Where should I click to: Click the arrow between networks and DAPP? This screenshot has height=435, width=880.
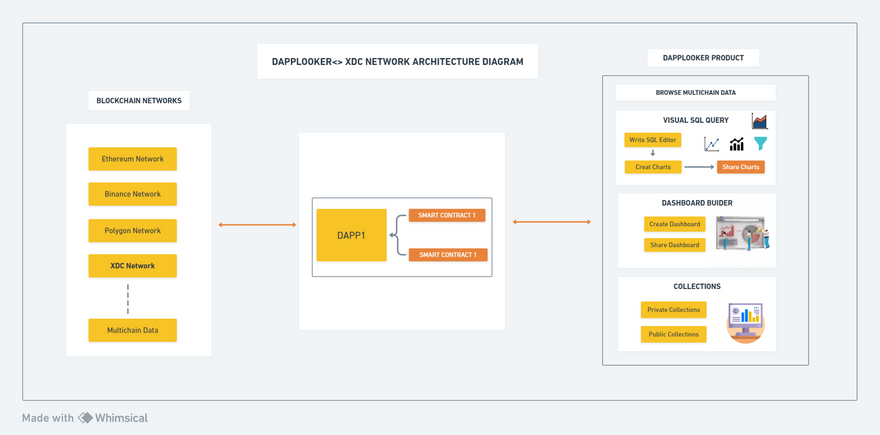(x=257, y=225)
